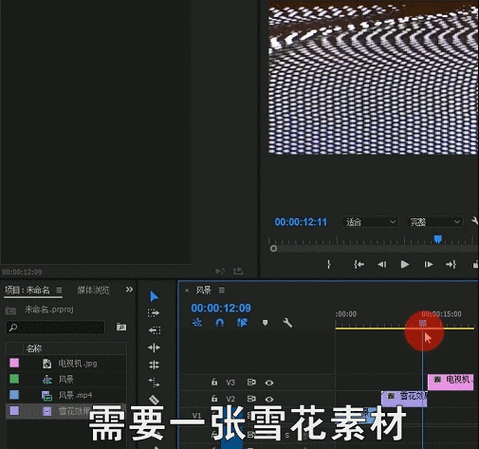Viewport: 479px width, 449px height.
Task: Open the 项目 panel menu icon
Action: coord(59,290)
